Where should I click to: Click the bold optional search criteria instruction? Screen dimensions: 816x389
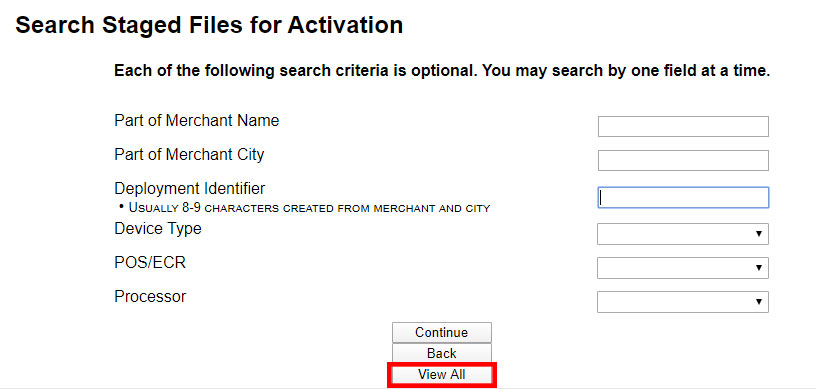point(442,71)
